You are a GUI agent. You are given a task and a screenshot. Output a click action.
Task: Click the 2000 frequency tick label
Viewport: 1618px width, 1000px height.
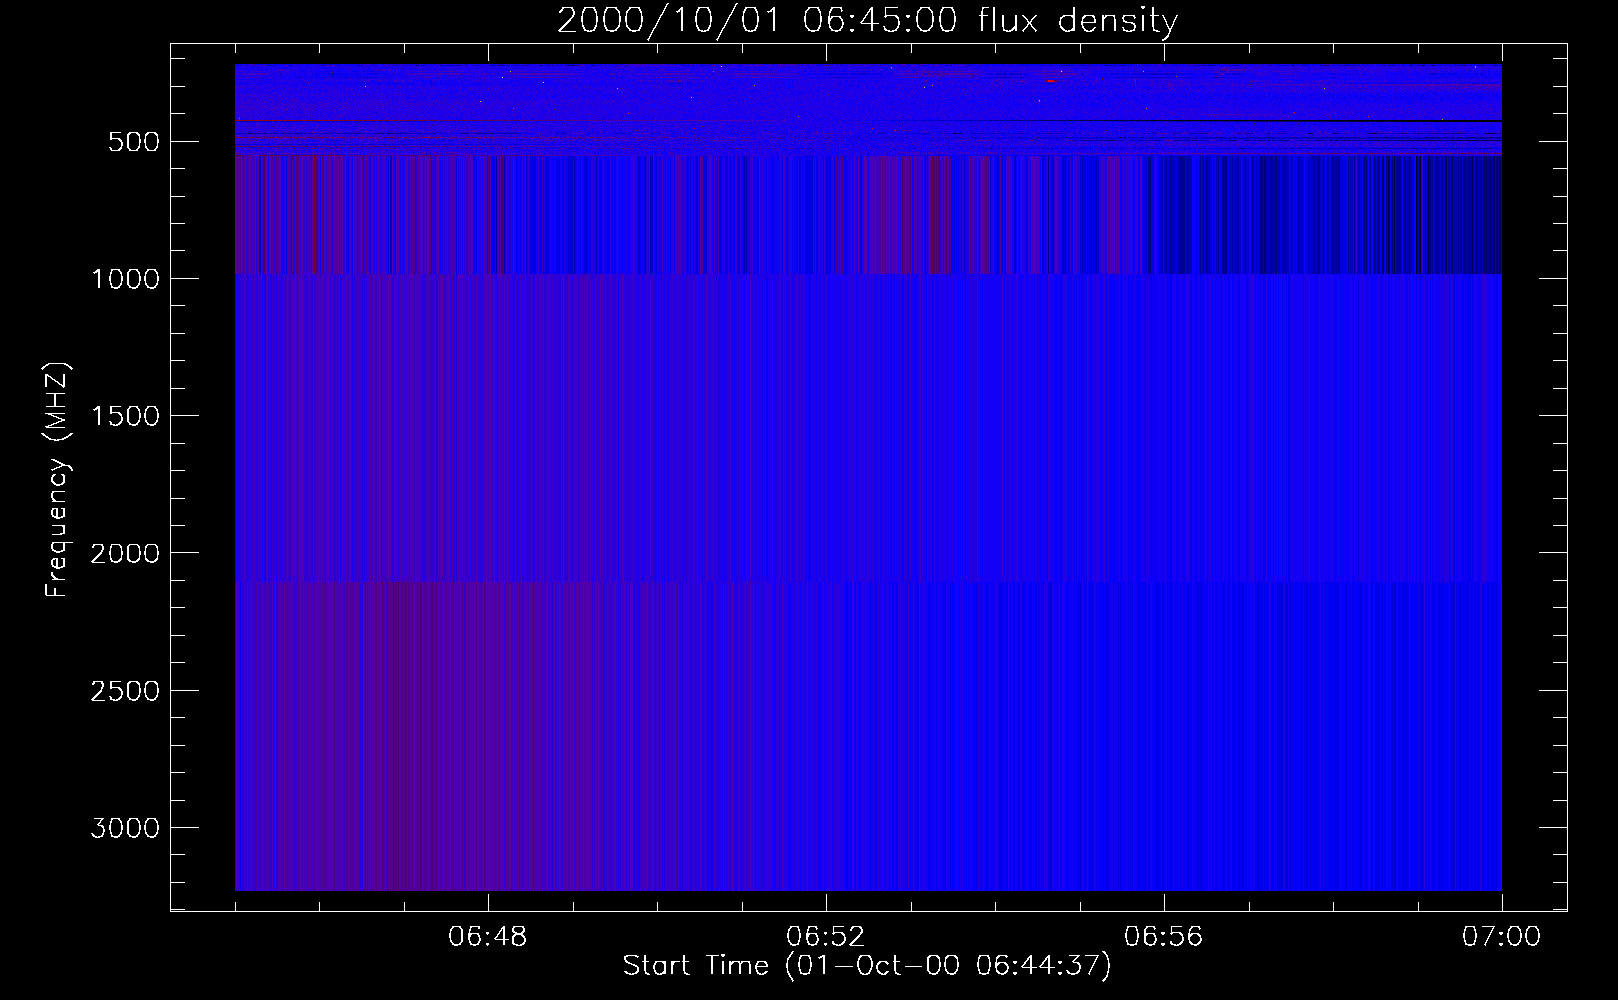(x=125, y=553)
